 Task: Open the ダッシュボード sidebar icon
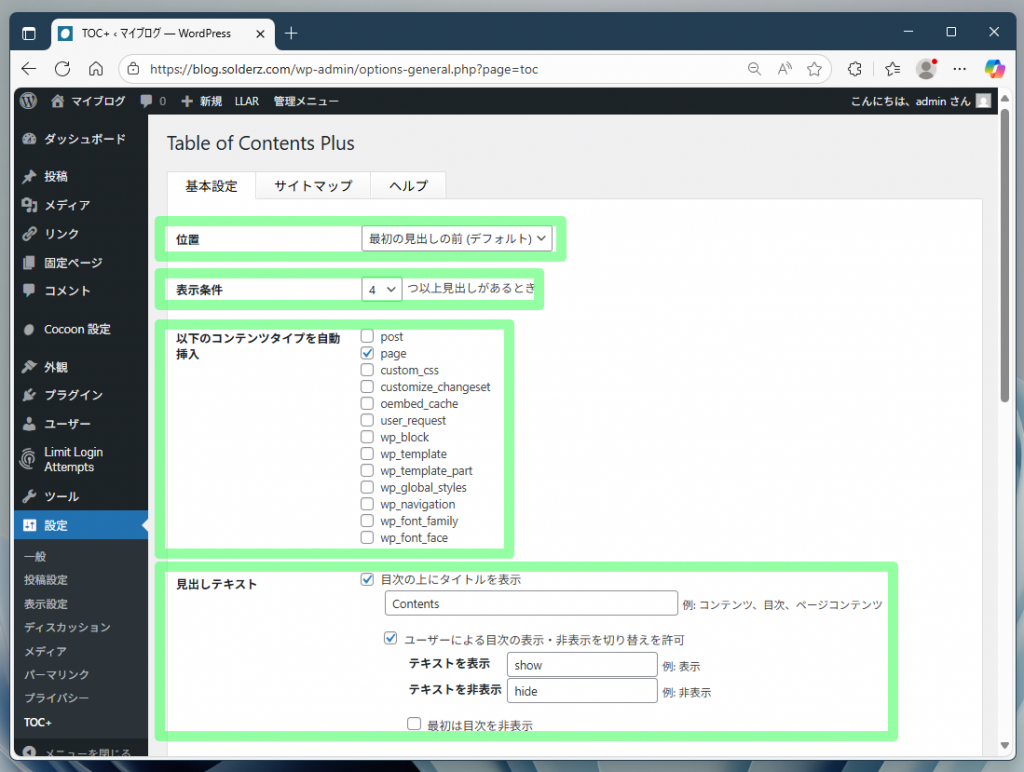(31, 138)
